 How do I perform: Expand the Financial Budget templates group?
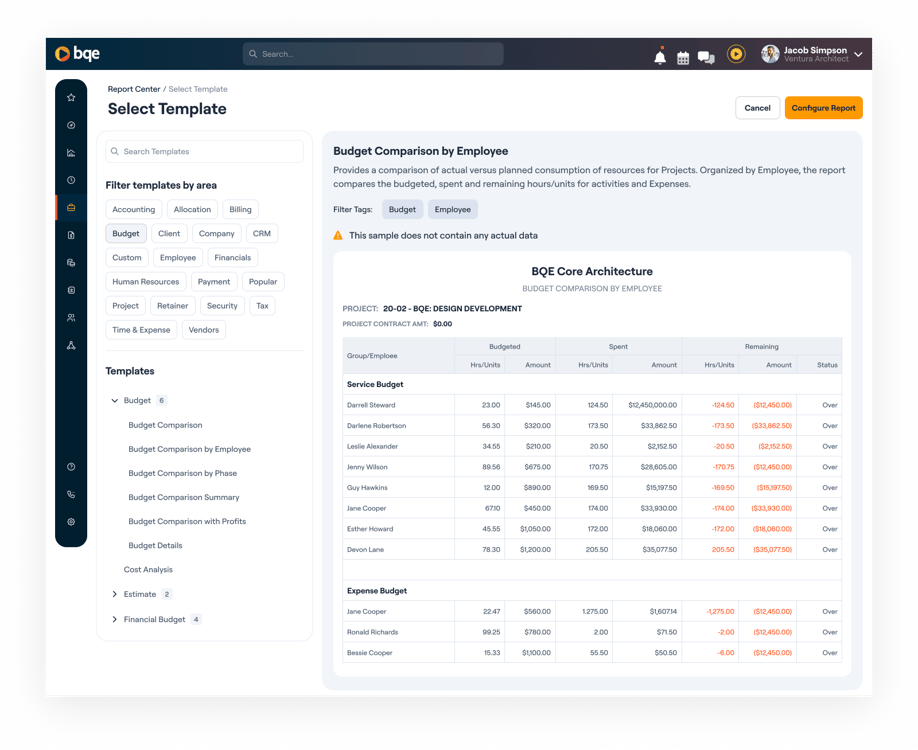click(115, 619)
